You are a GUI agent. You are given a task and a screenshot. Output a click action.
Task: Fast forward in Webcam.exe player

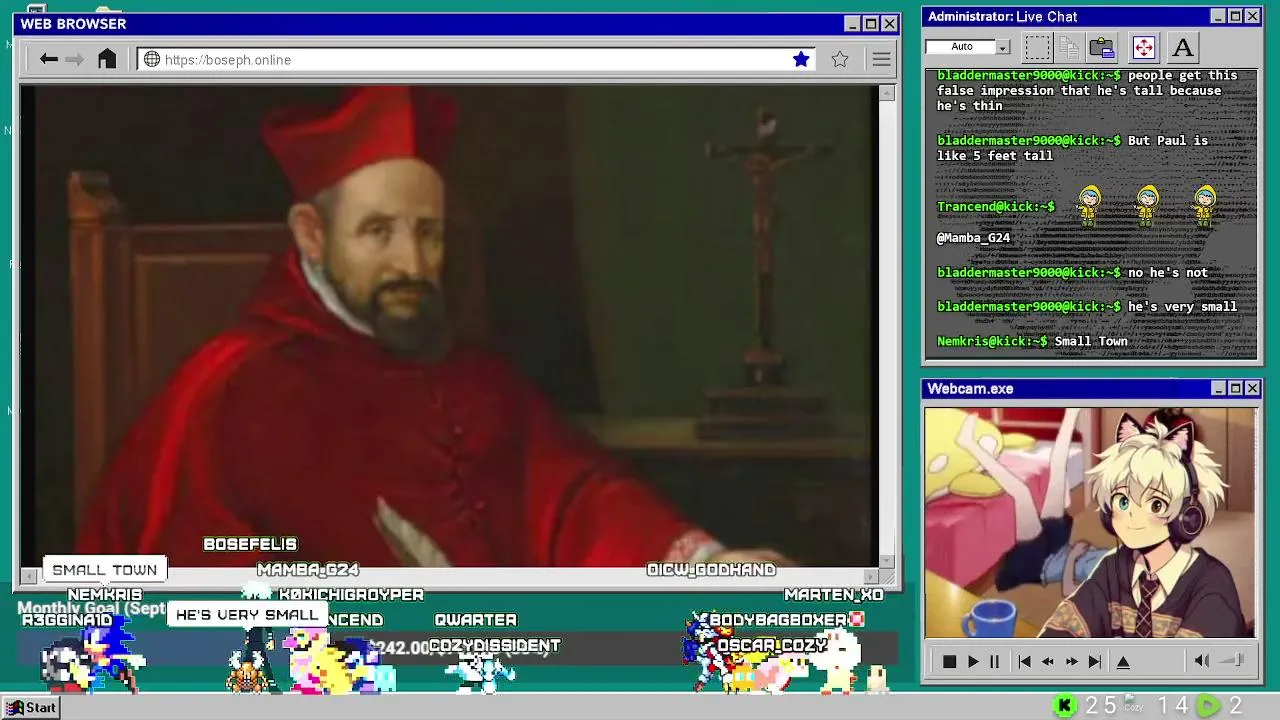coord(1072,661)
